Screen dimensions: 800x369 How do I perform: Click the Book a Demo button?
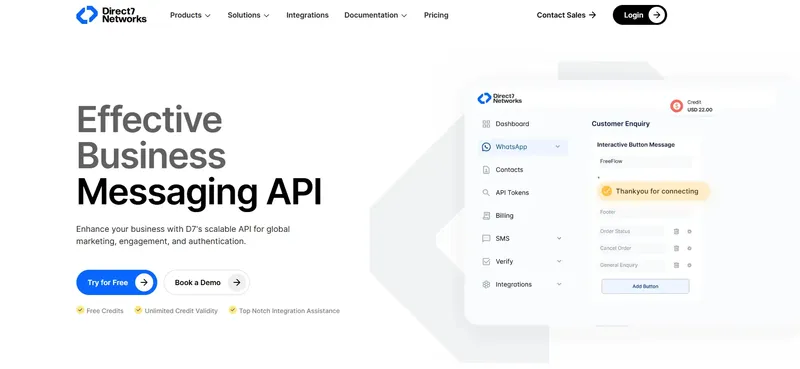click(207, 282)
